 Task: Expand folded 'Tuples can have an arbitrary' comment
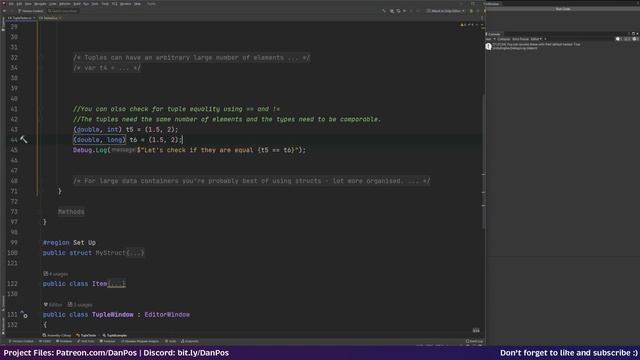[x=191, y=58]
